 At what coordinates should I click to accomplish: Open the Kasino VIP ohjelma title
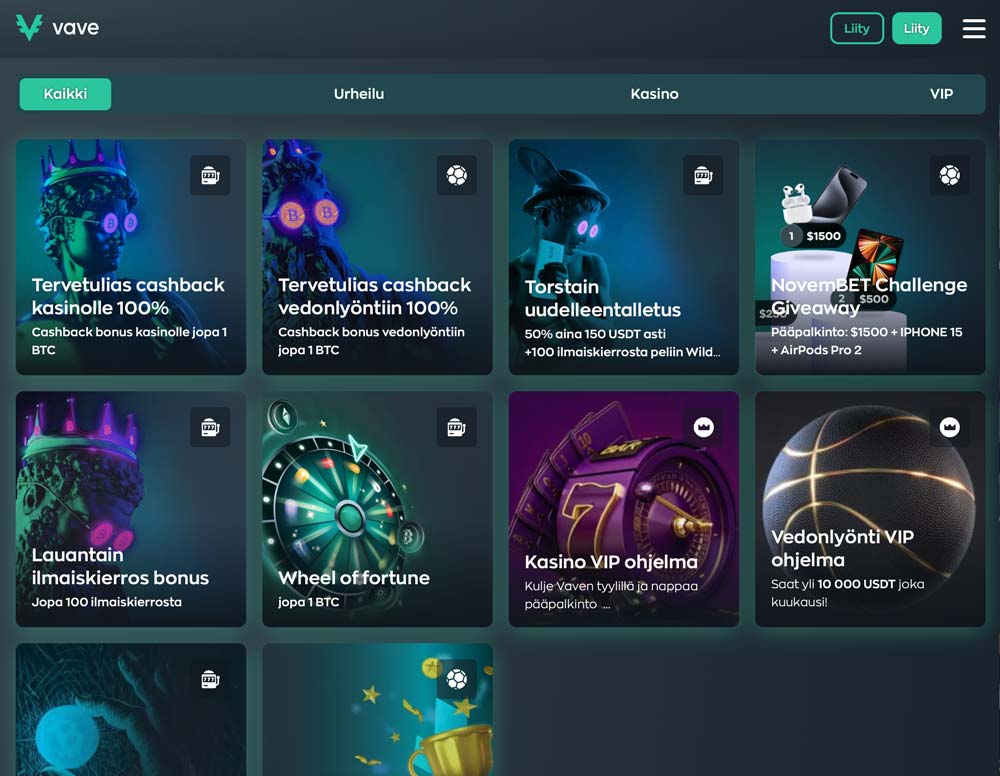click(611, 562)
